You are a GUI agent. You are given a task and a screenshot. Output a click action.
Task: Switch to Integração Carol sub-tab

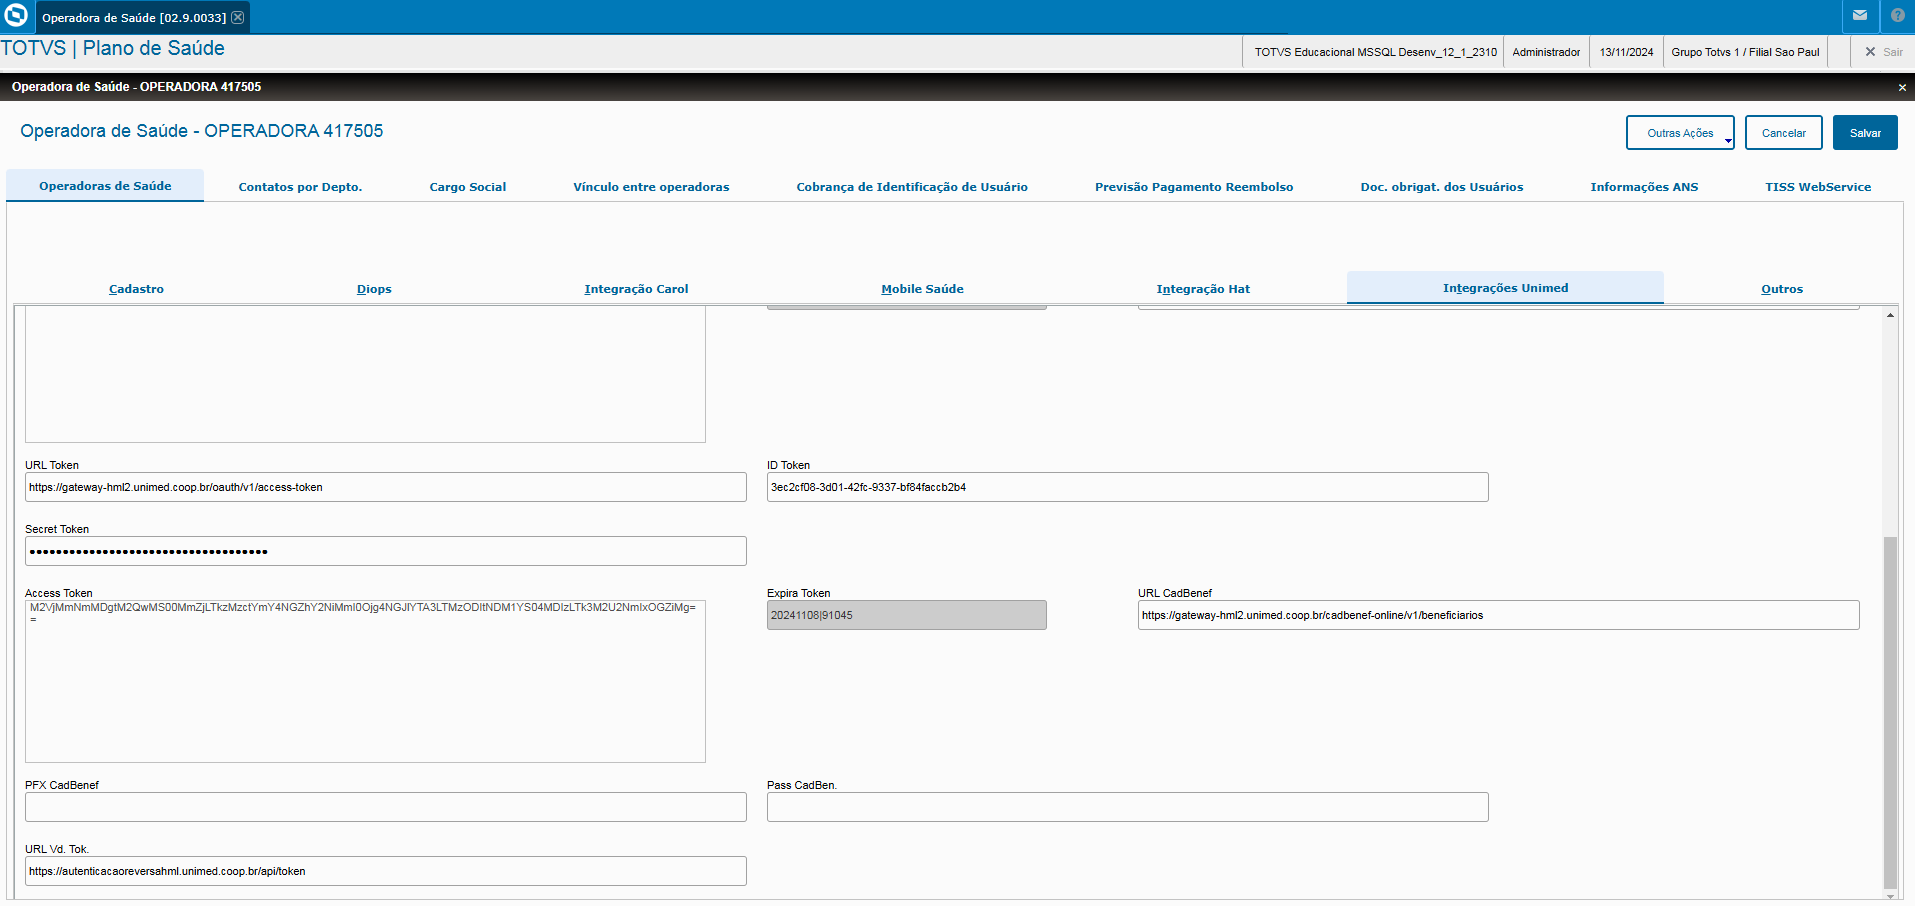(x=636, y=289)
